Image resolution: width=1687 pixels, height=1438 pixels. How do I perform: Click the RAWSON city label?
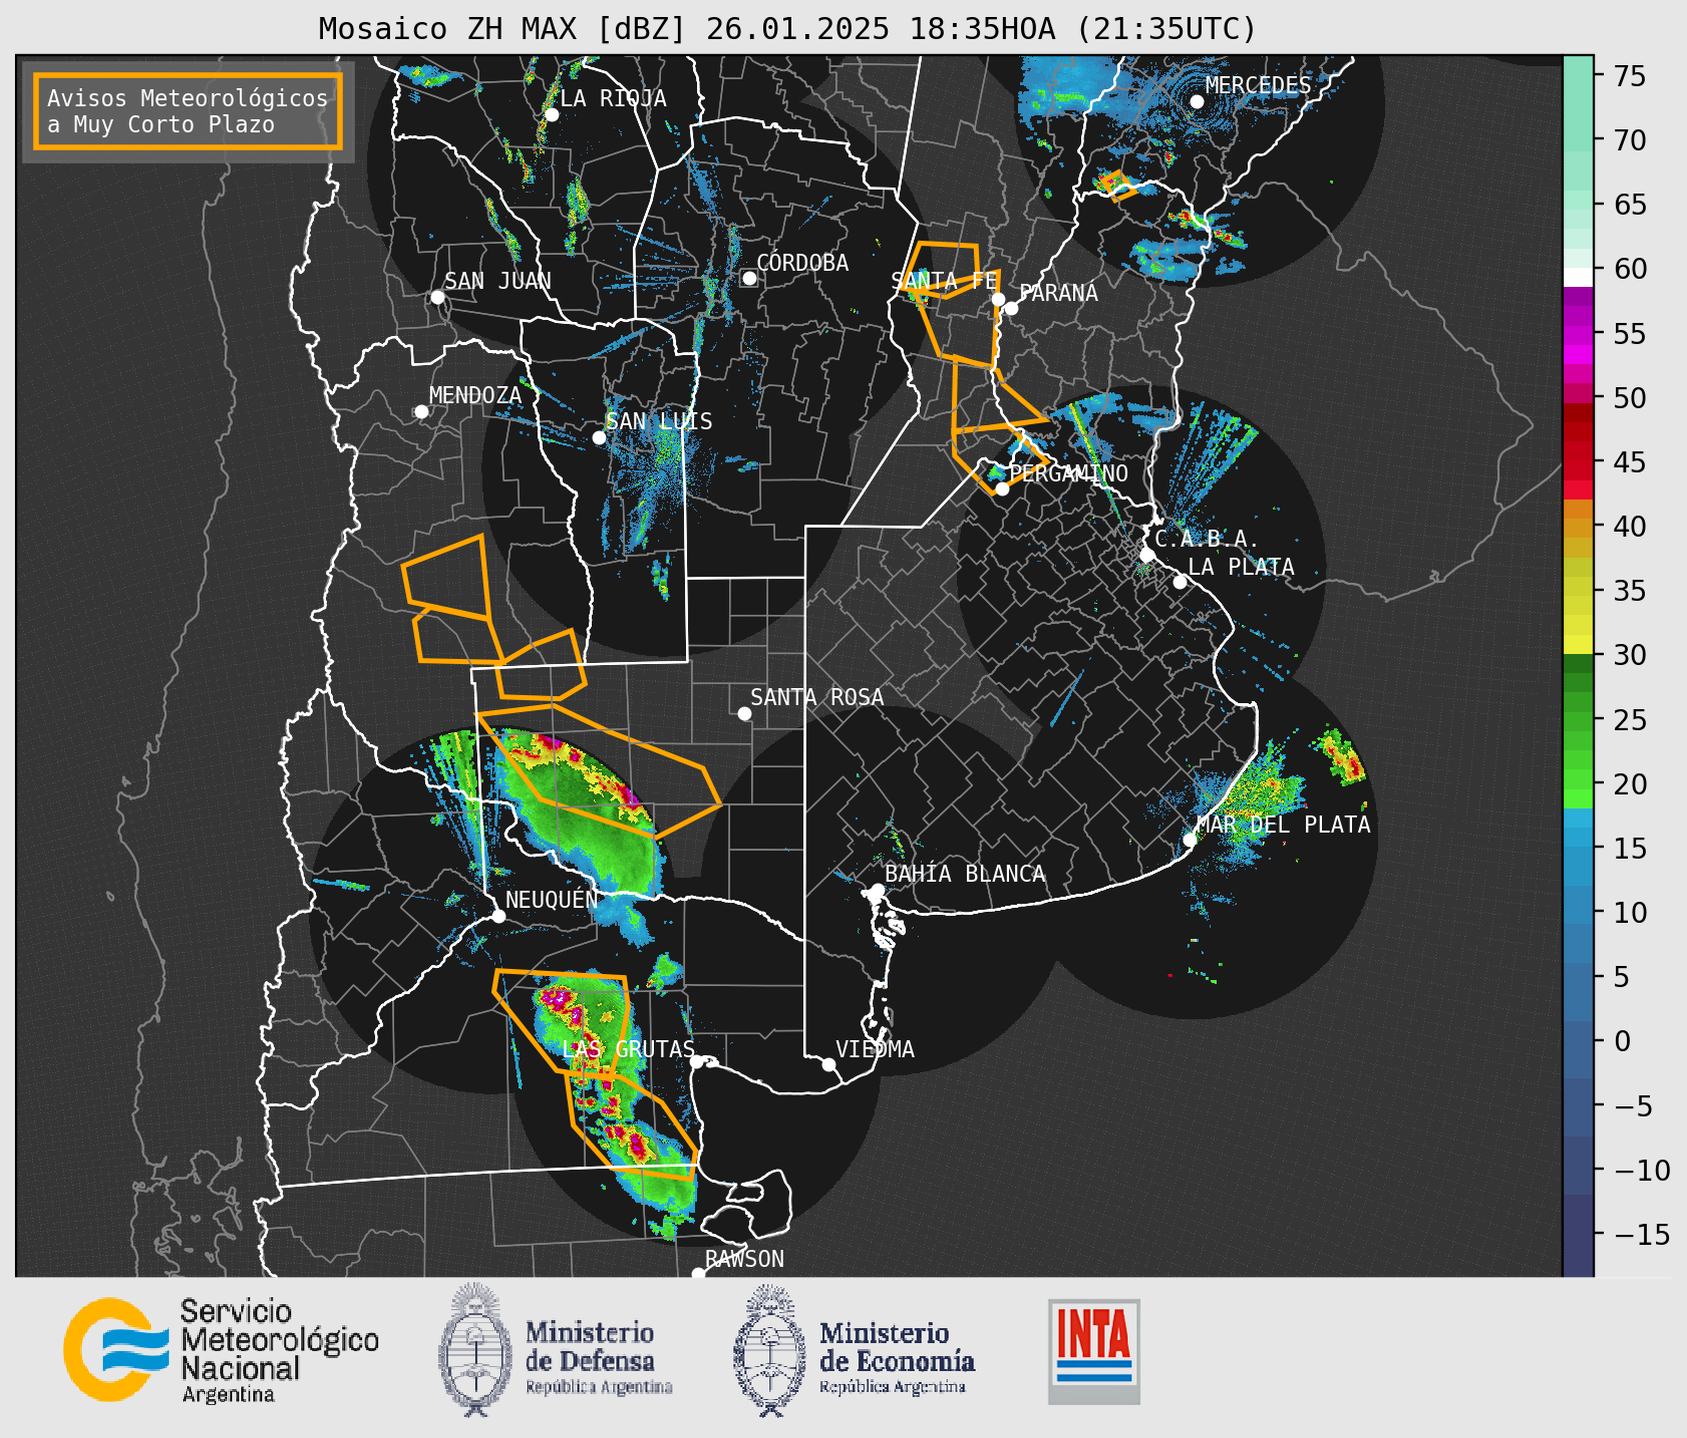(744, 1259)
